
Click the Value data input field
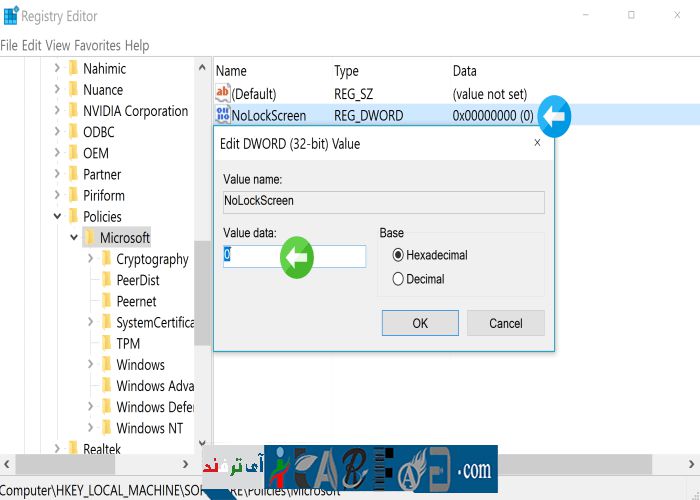pos(294,256)
